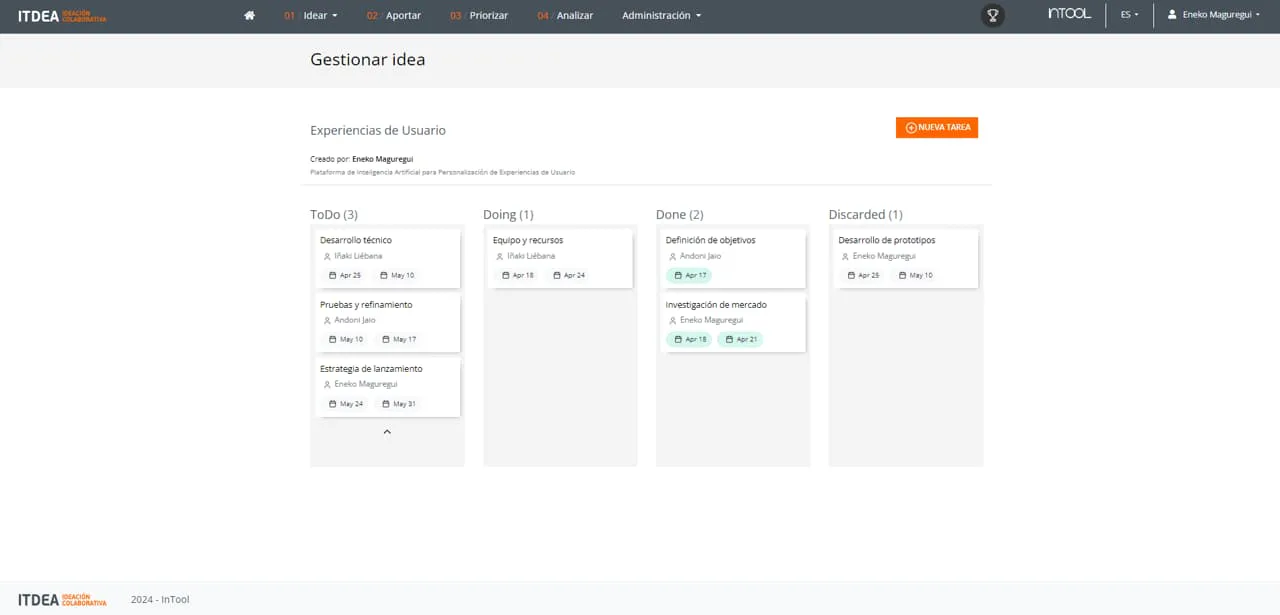Click the Plataforma de Inteligencia Artificial description
The height and width of the screenshot is (615, 1280).
[442, 172]
